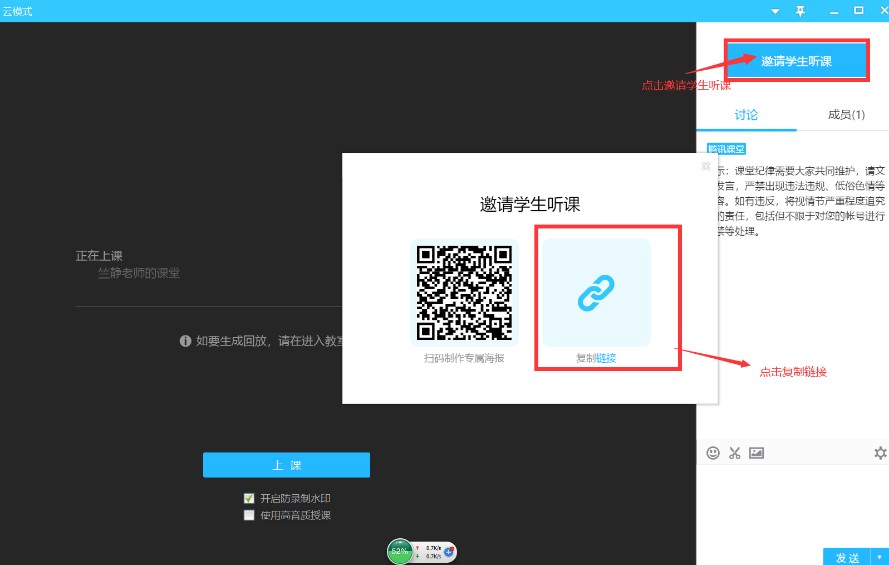
Task: Disable the anti-recording watermark checkbox
Action: (249, 498)
